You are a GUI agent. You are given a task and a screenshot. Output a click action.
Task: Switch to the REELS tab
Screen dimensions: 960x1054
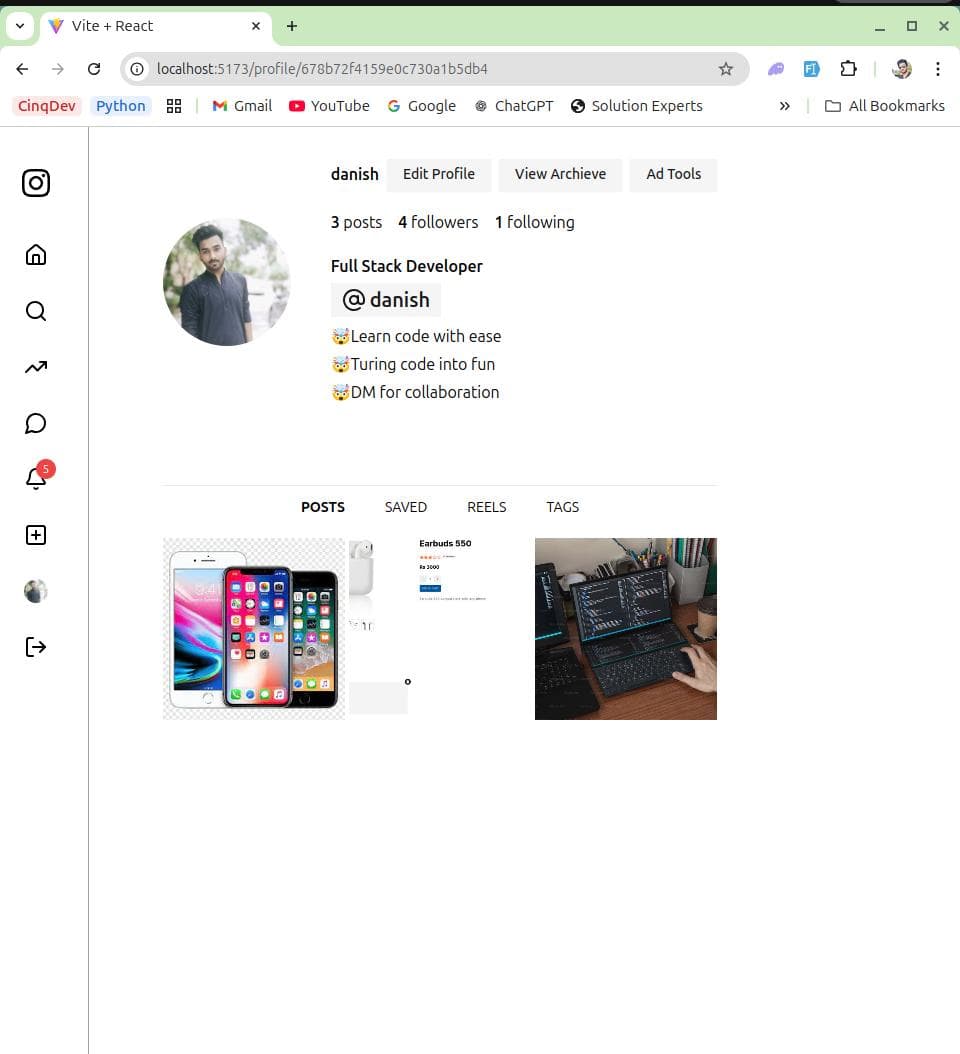487,507
